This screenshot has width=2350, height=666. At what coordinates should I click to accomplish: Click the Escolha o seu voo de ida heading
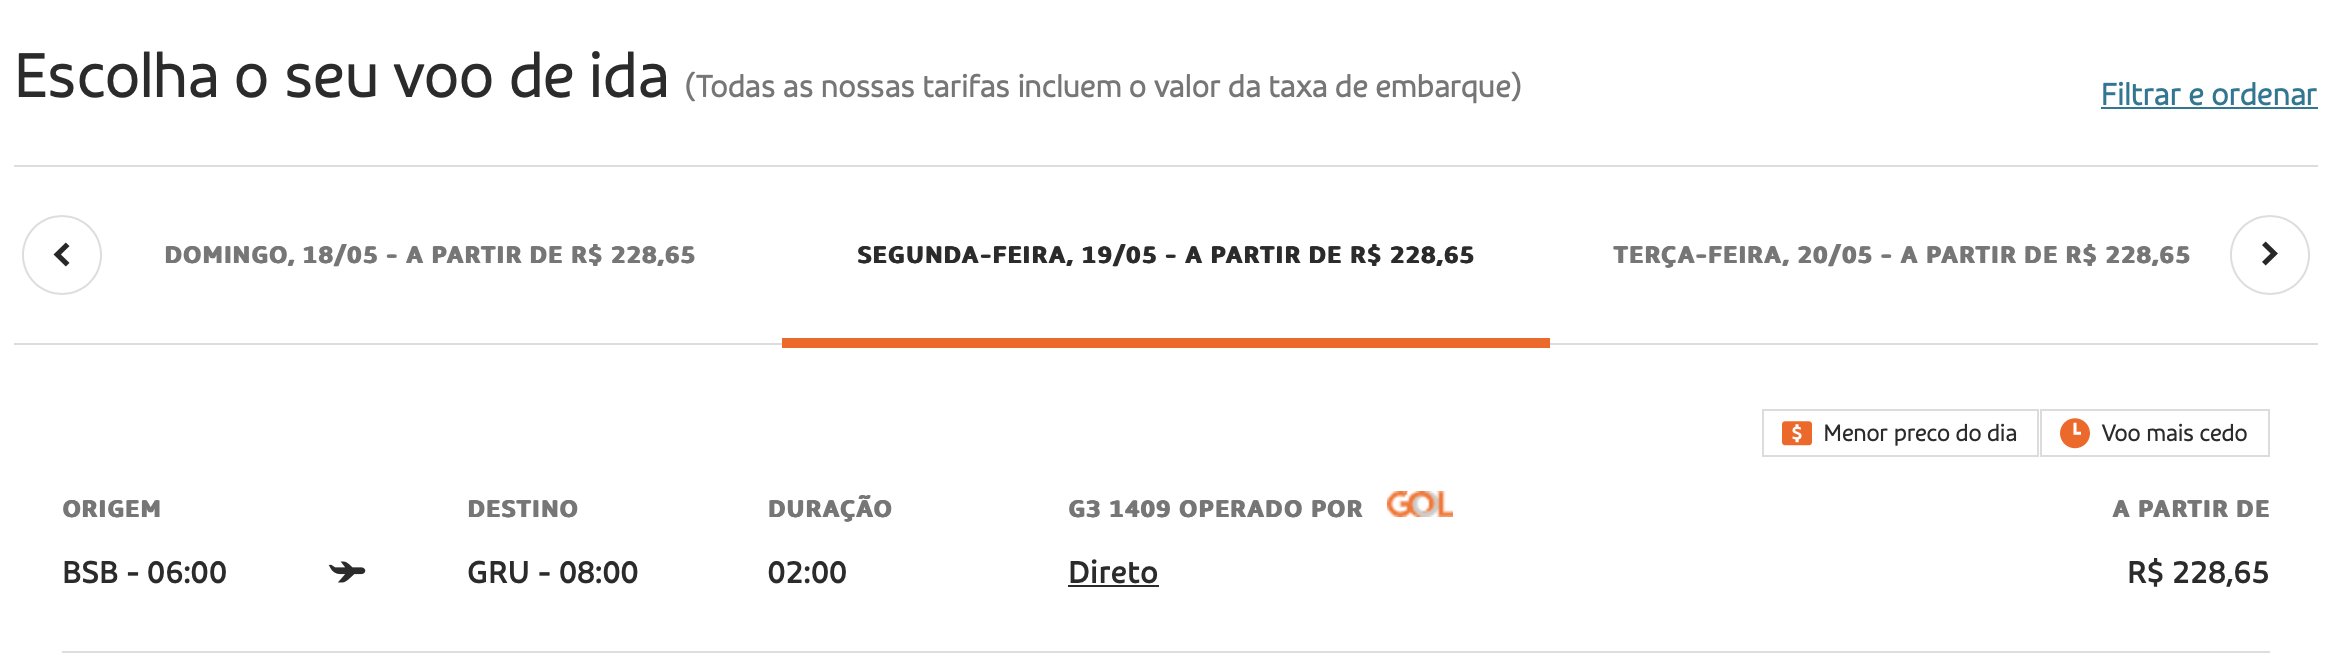tap(342, 76)
